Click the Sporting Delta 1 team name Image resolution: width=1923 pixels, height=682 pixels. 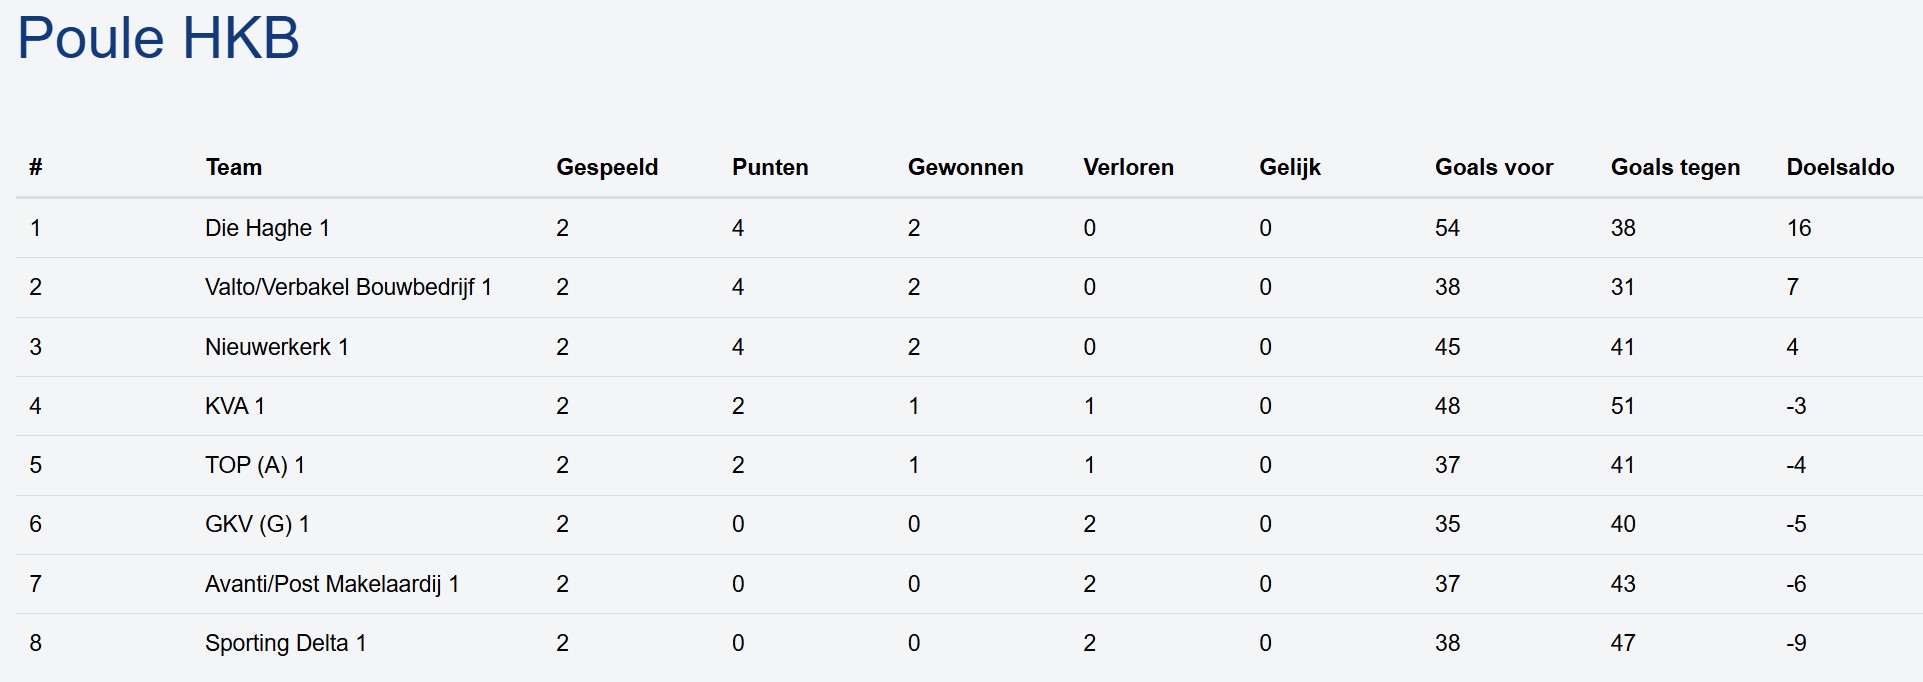tap(285, 643)
